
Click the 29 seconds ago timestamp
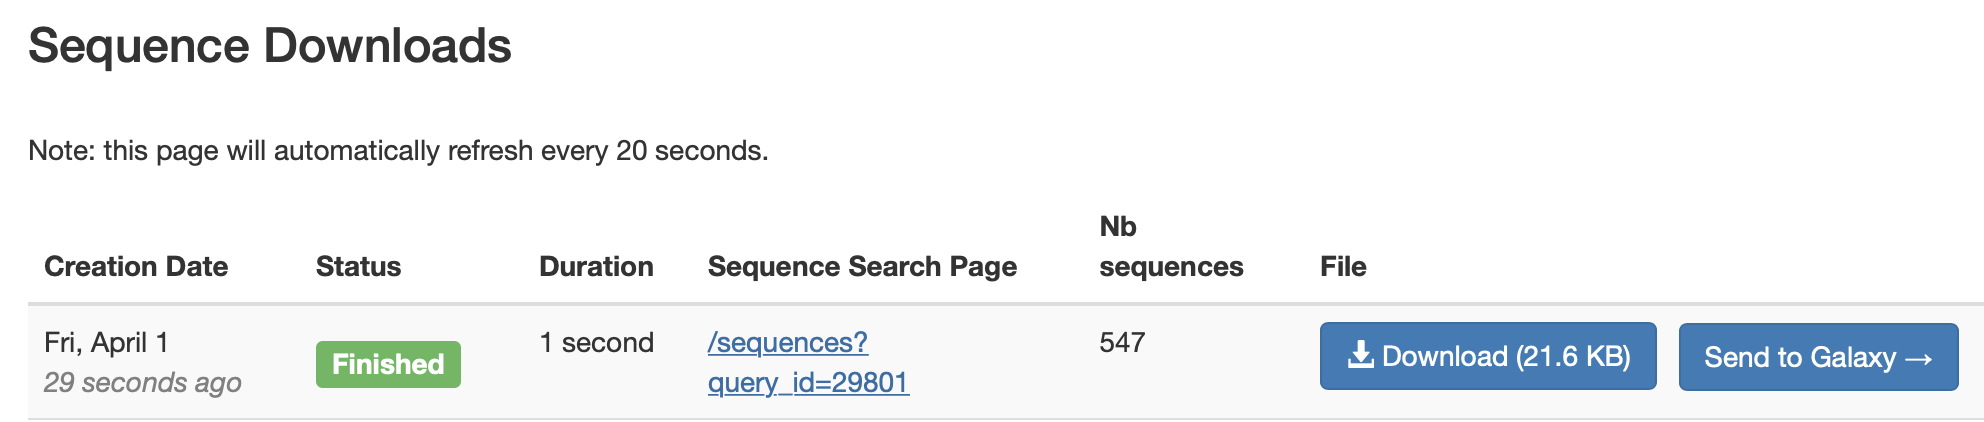point(143,383)
